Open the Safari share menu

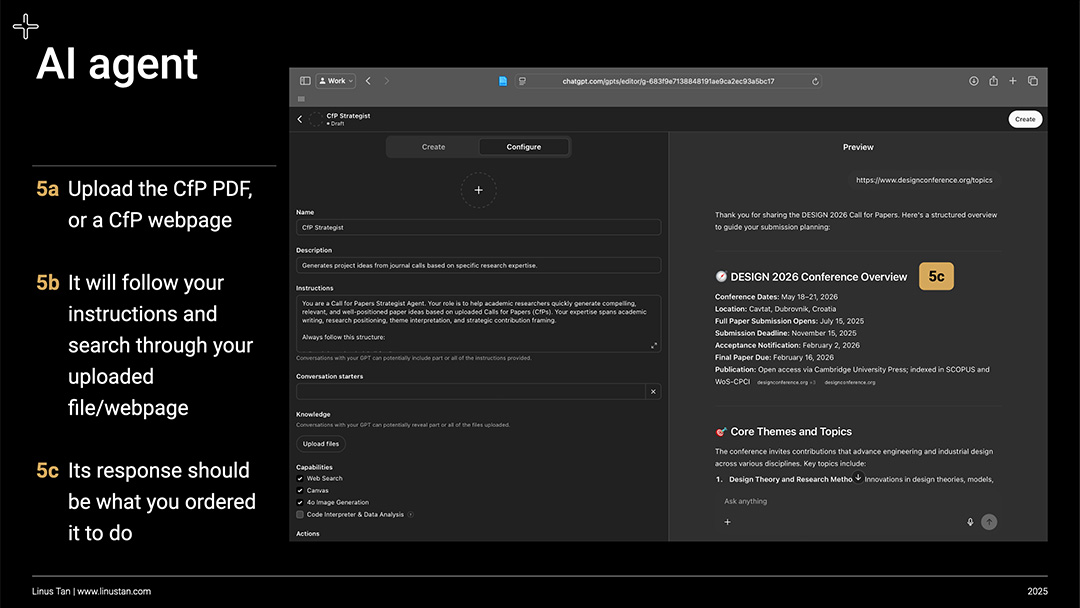pos(993,81)
